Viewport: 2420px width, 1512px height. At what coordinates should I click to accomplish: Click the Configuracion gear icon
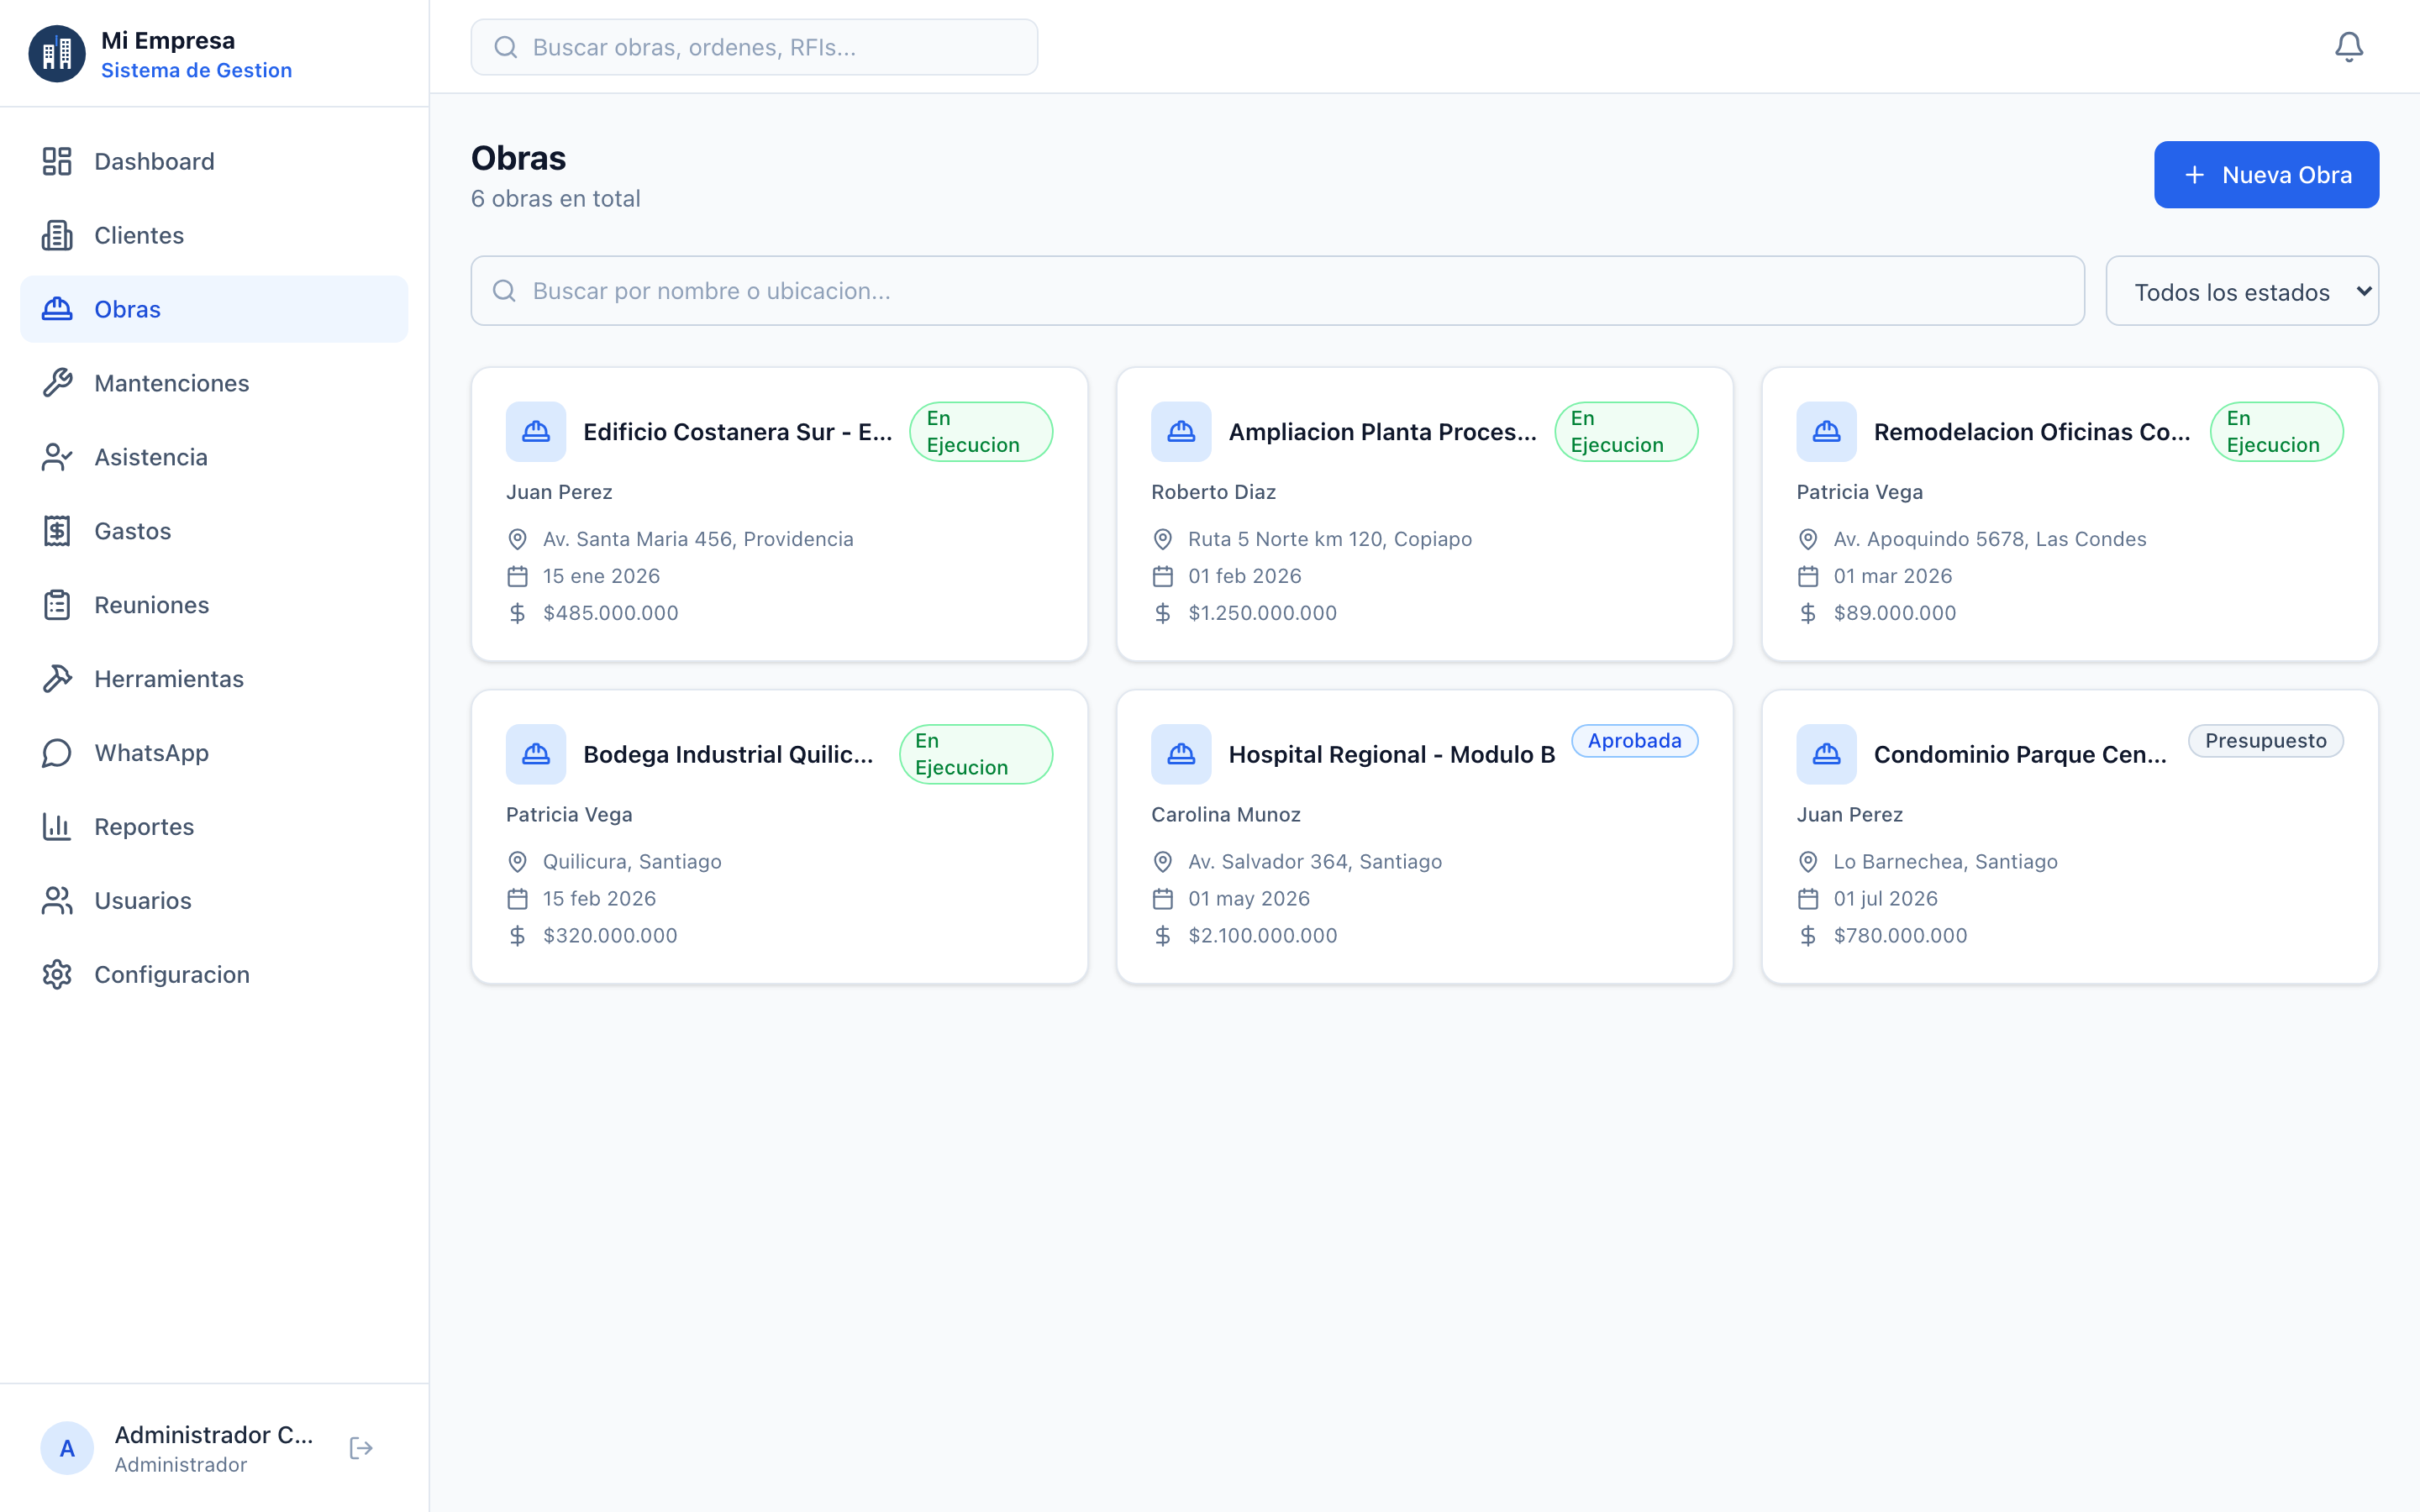click(57, 974)
